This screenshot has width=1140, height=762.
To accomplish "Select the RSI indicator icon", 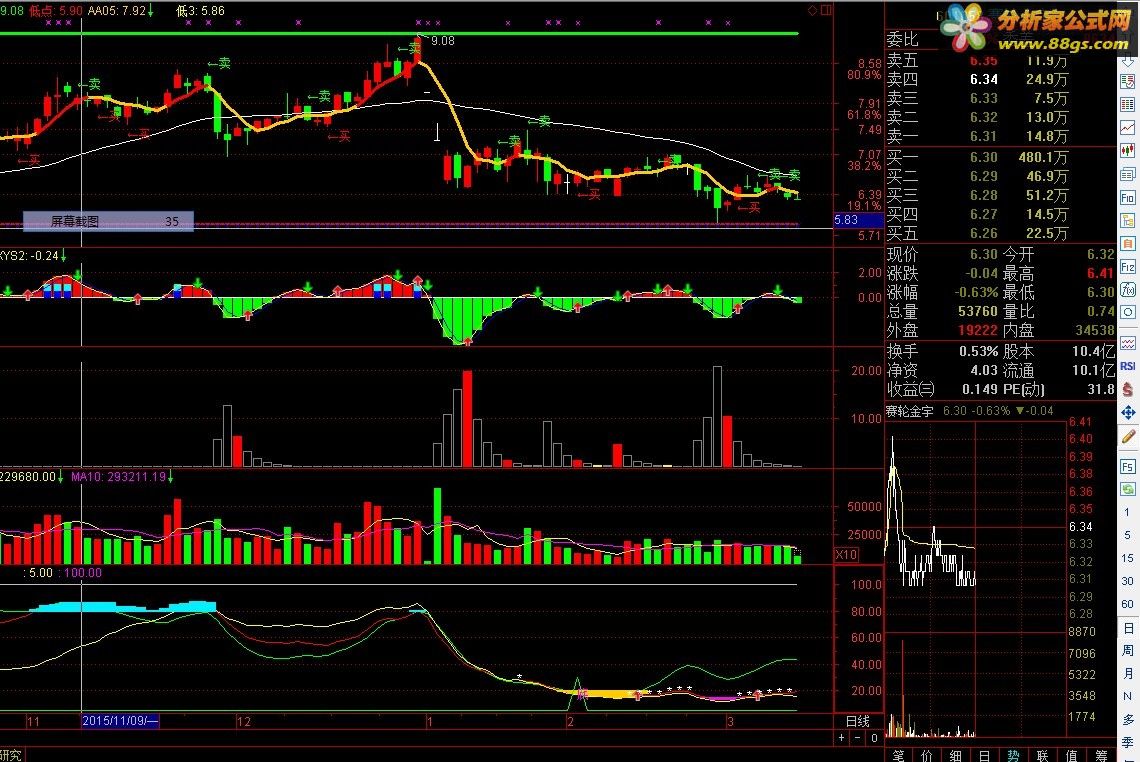I will coord(1128,366).
